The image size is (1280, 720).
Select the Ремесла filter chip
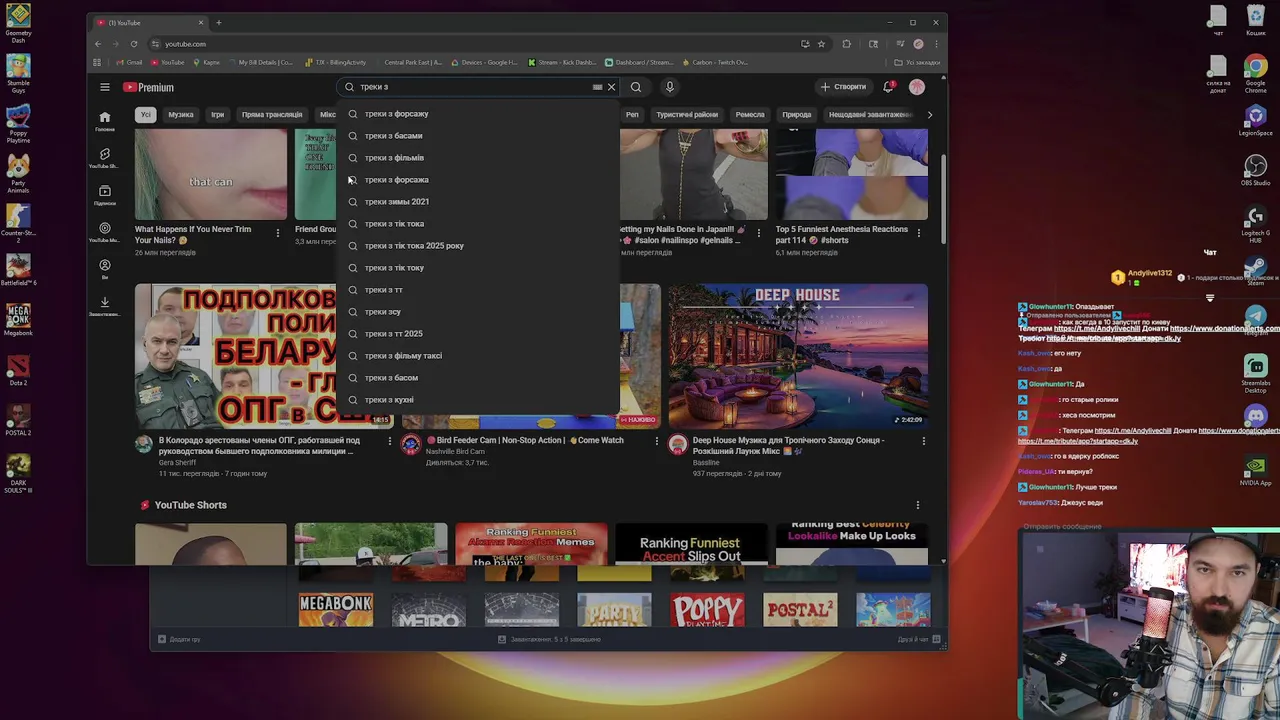tap(750, 114)
